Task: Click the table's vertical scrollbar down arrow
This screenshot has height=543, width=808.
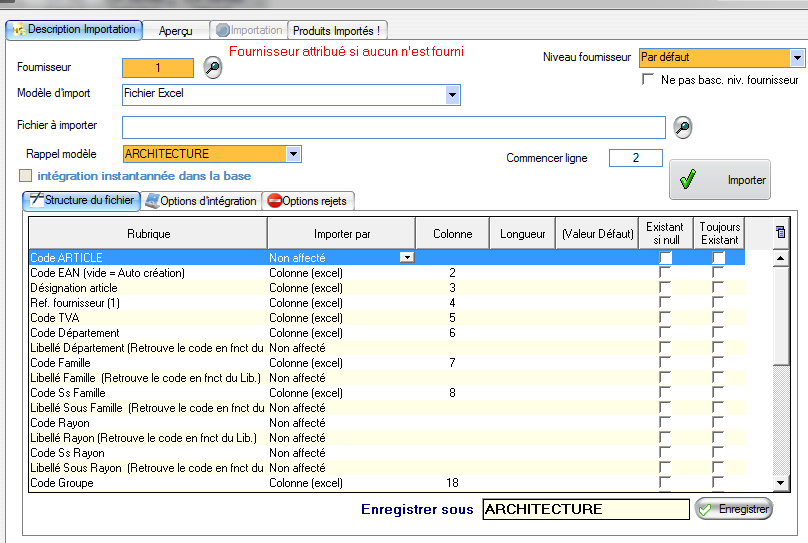Action: [782, 484]
